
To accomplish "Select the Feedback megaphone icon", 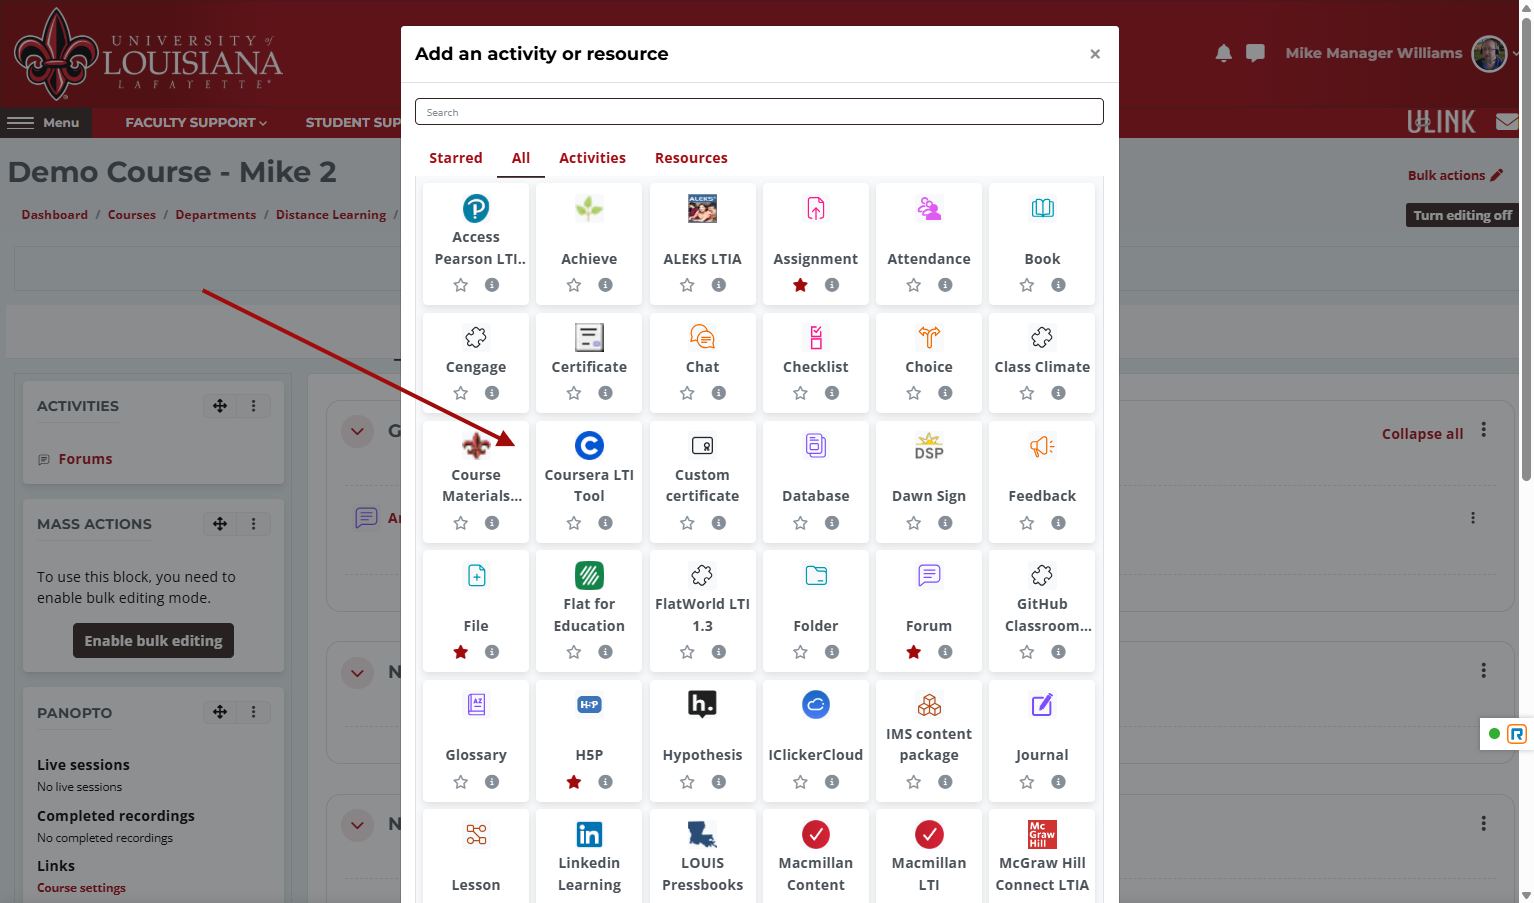I will pos(1042,445).
